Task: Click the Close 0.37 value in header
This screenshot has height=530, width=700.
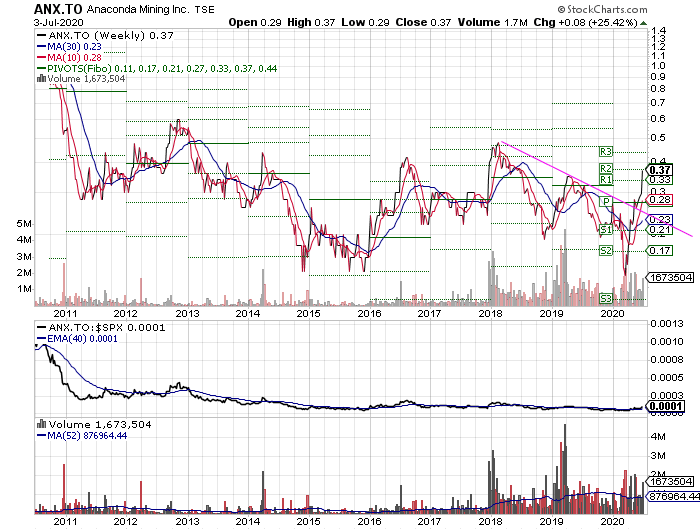Action: pyautogui.click(x=423, y=22)
